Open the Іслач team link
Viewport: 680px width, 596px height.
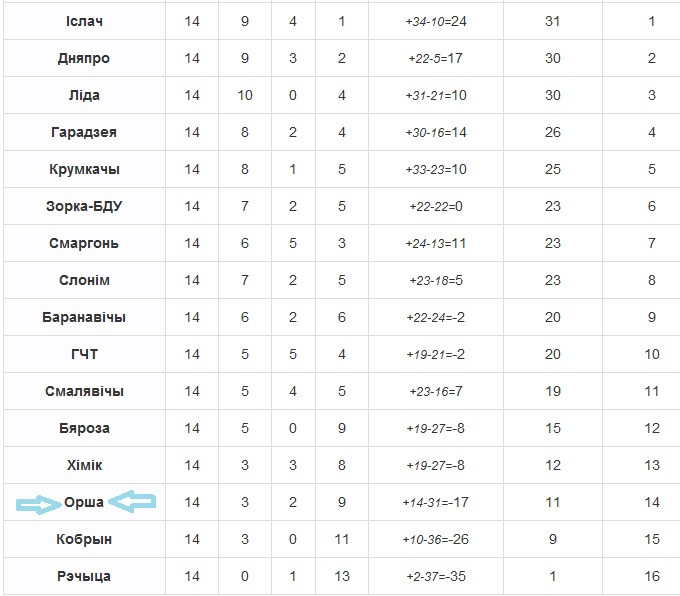84,21
